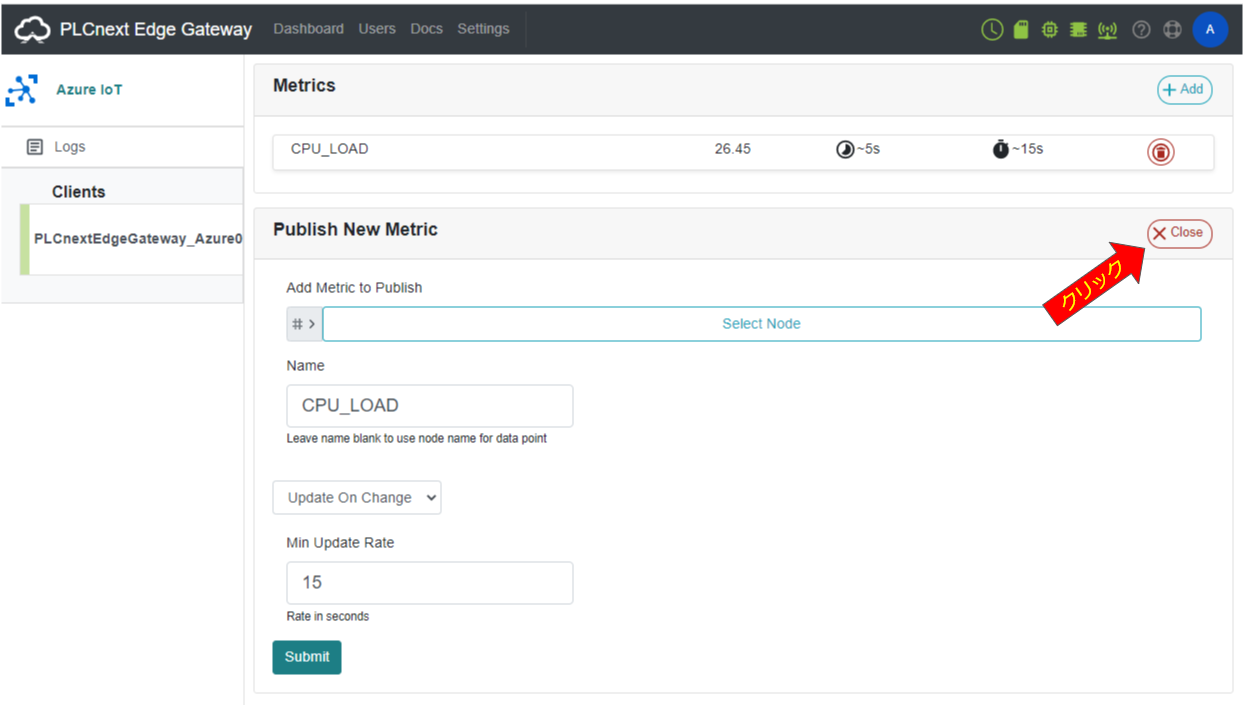Click the support lifebuoy icon next to help
Image resolution: width=1244 pixels, height=705 pixels.
pyautogui.click(x=1172, y=29)
